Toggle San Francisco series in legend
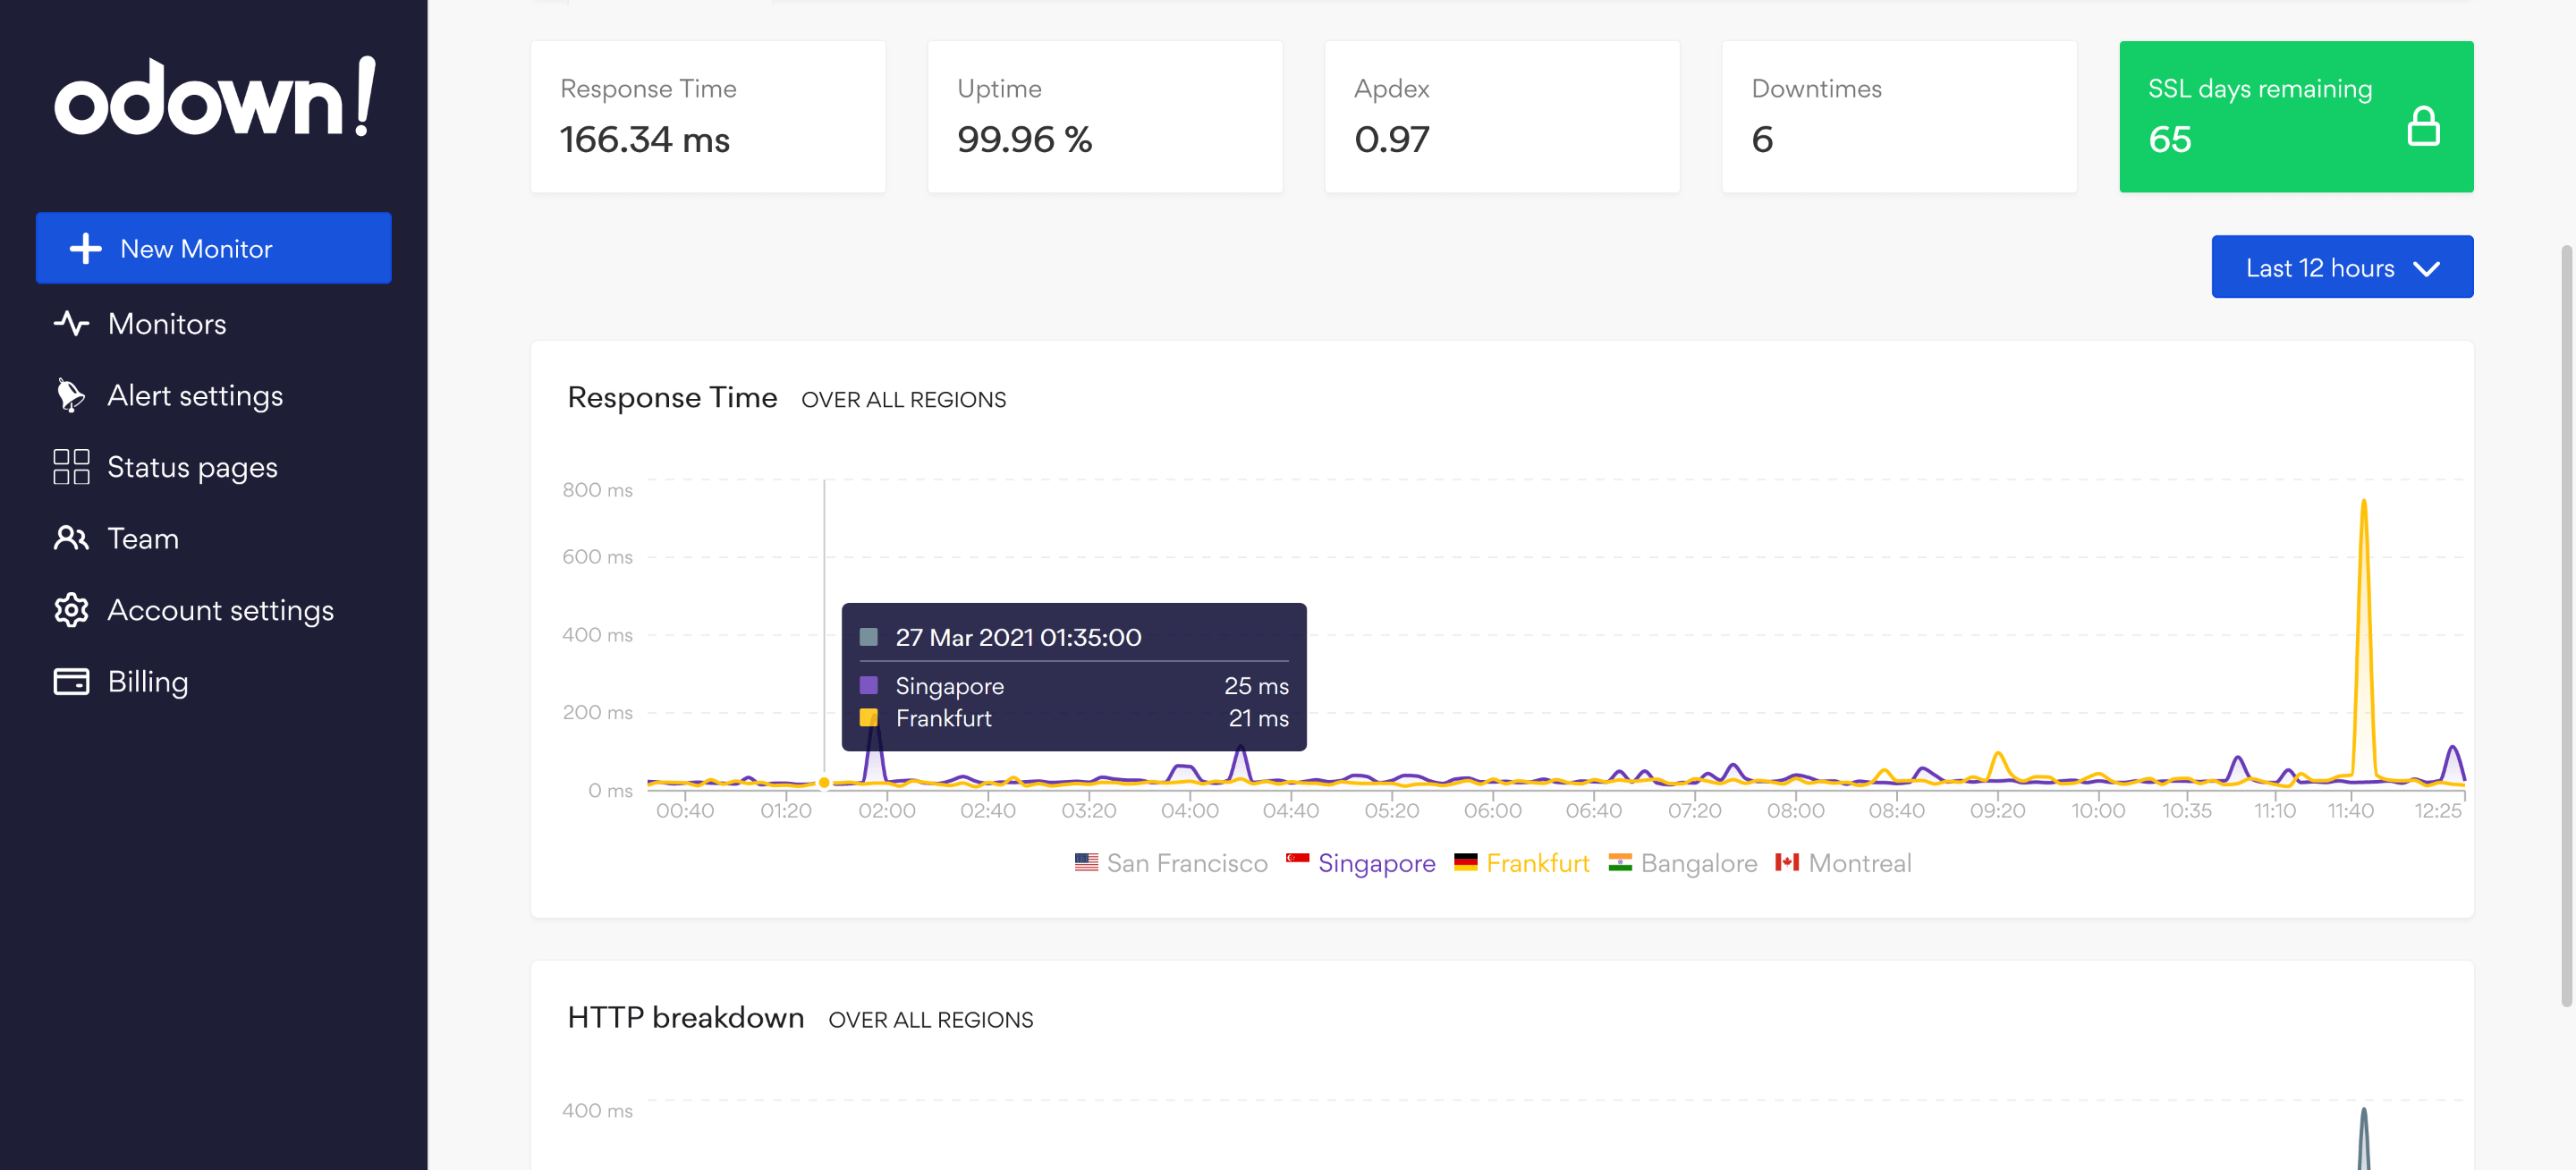2576x1170 pixels. coord(1186,863)
